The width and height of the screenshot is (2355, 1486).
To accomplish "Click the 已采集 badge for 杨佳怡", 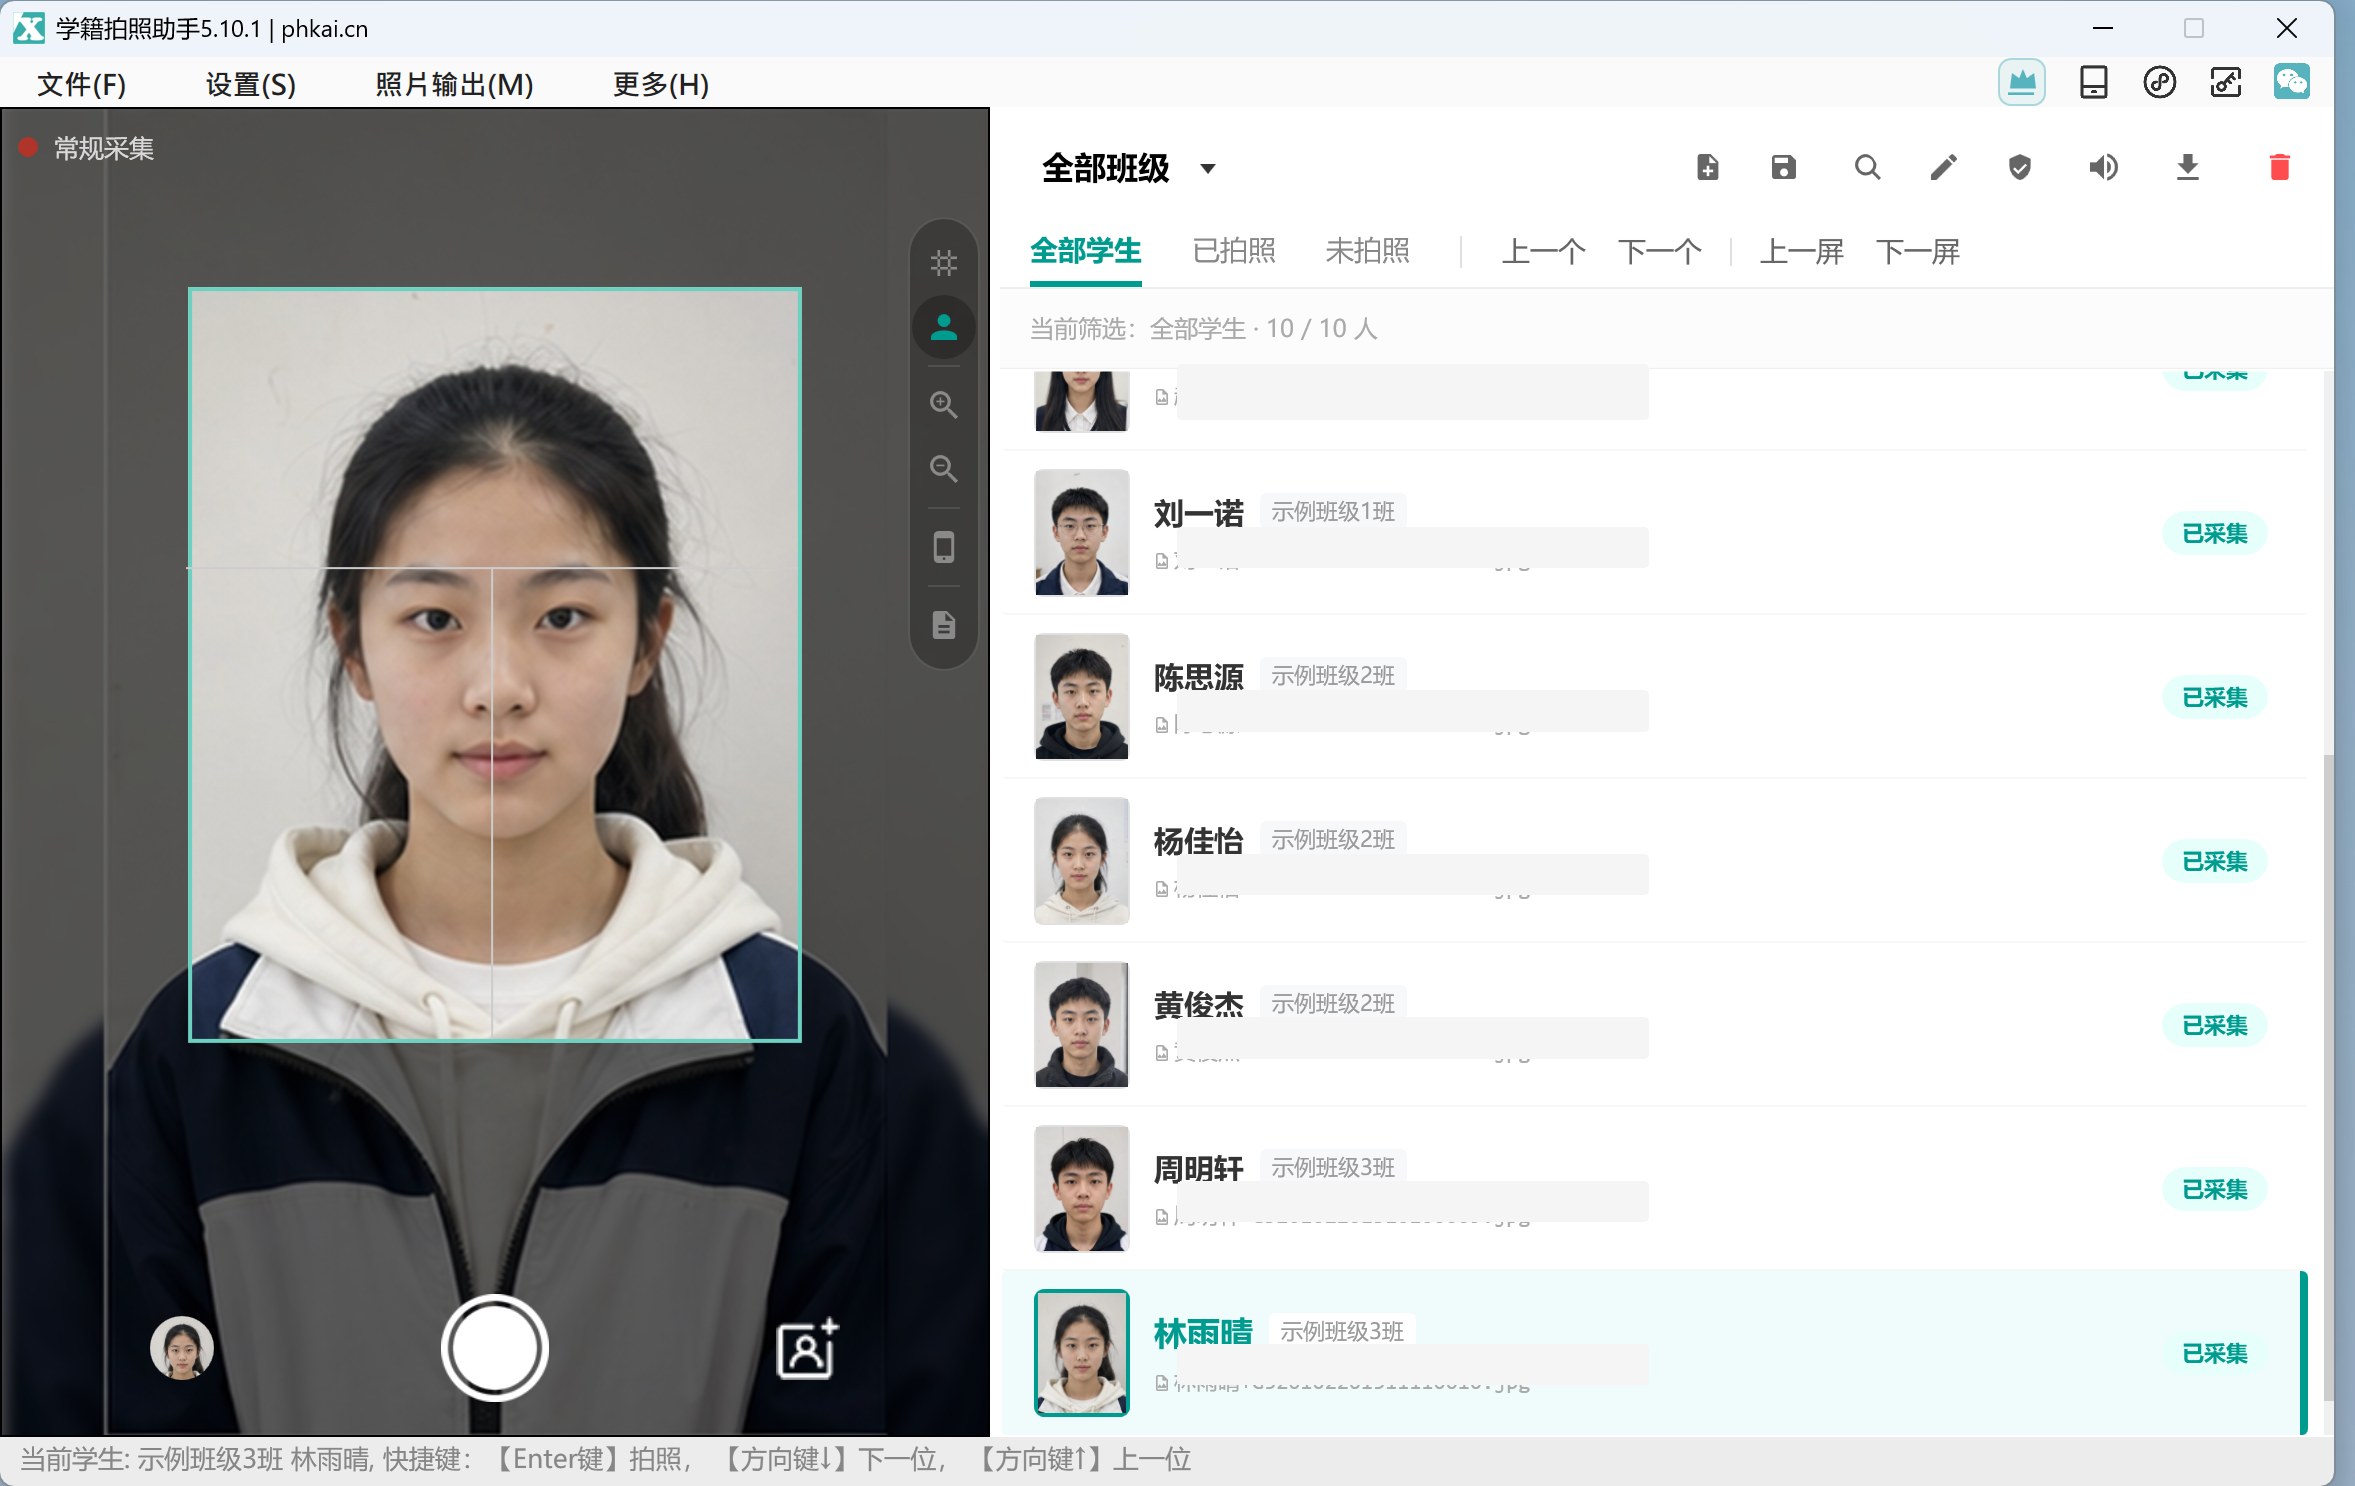I will (x=2214, y=862).
